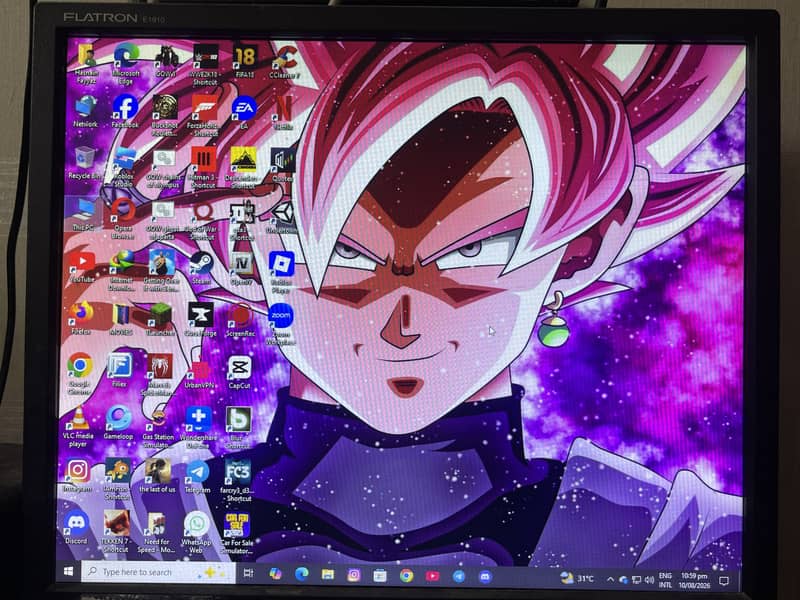Expand the hidden system tray icons

610,579
